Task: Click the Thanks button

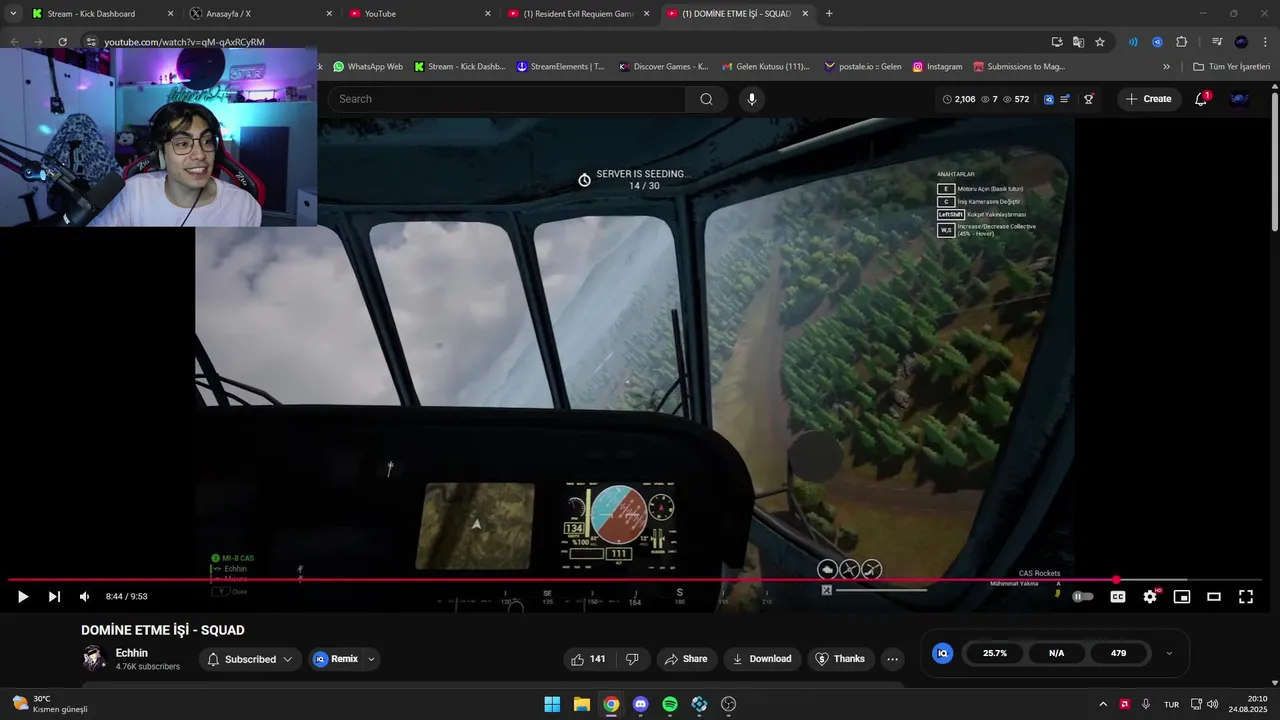Action: (839, 659)
